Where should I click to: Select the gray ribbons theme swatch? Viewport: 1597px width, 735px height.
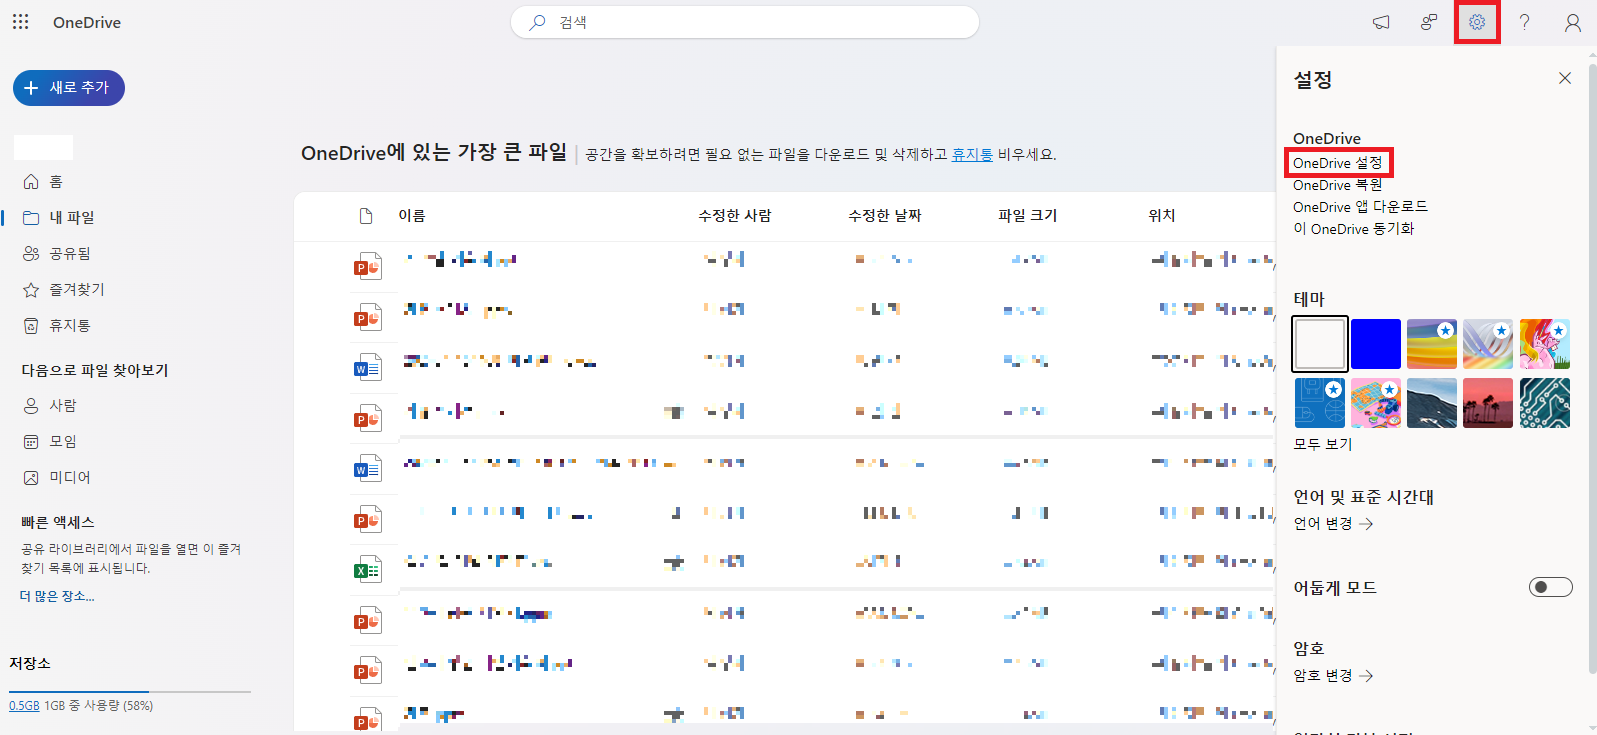click(1488, 344)
